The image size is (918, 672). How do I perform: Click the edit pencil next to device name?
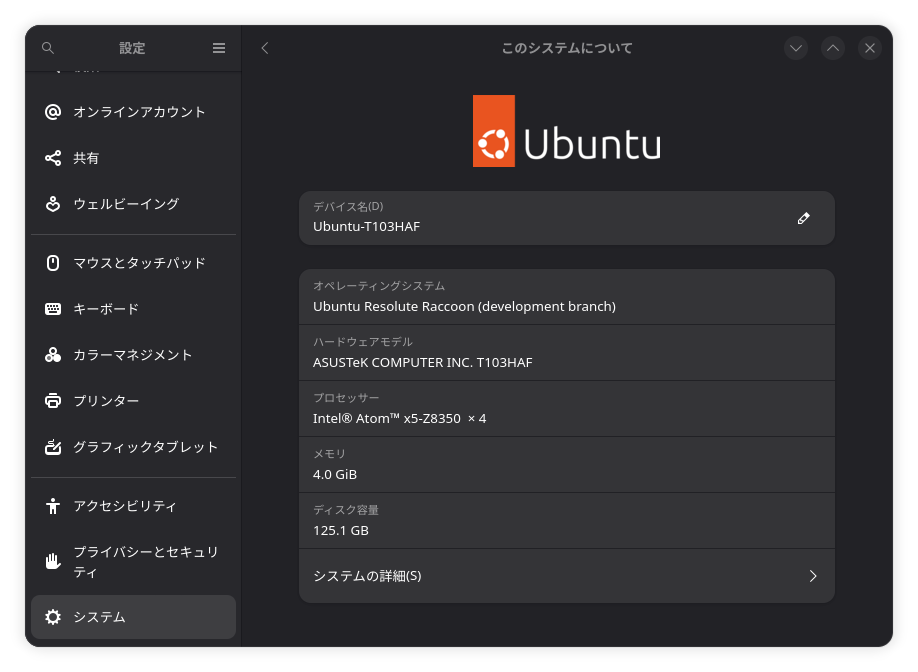click(803, 217)
